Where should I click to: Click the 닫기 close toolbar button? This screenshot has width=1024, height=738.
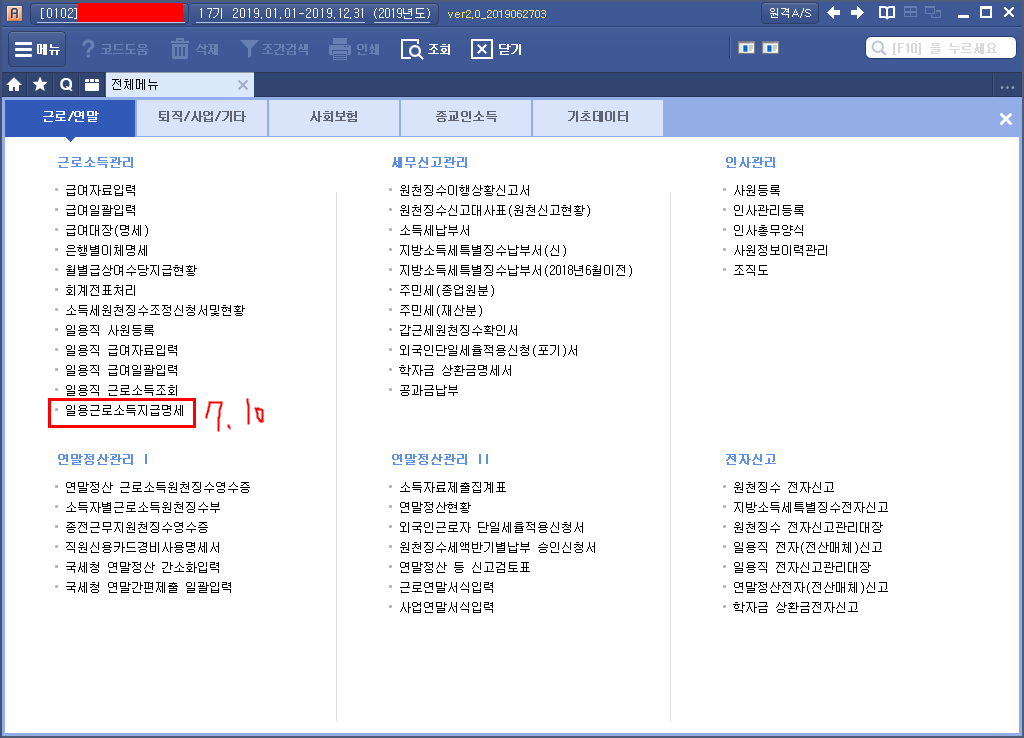pyautogui.click(x=496, y=49)
